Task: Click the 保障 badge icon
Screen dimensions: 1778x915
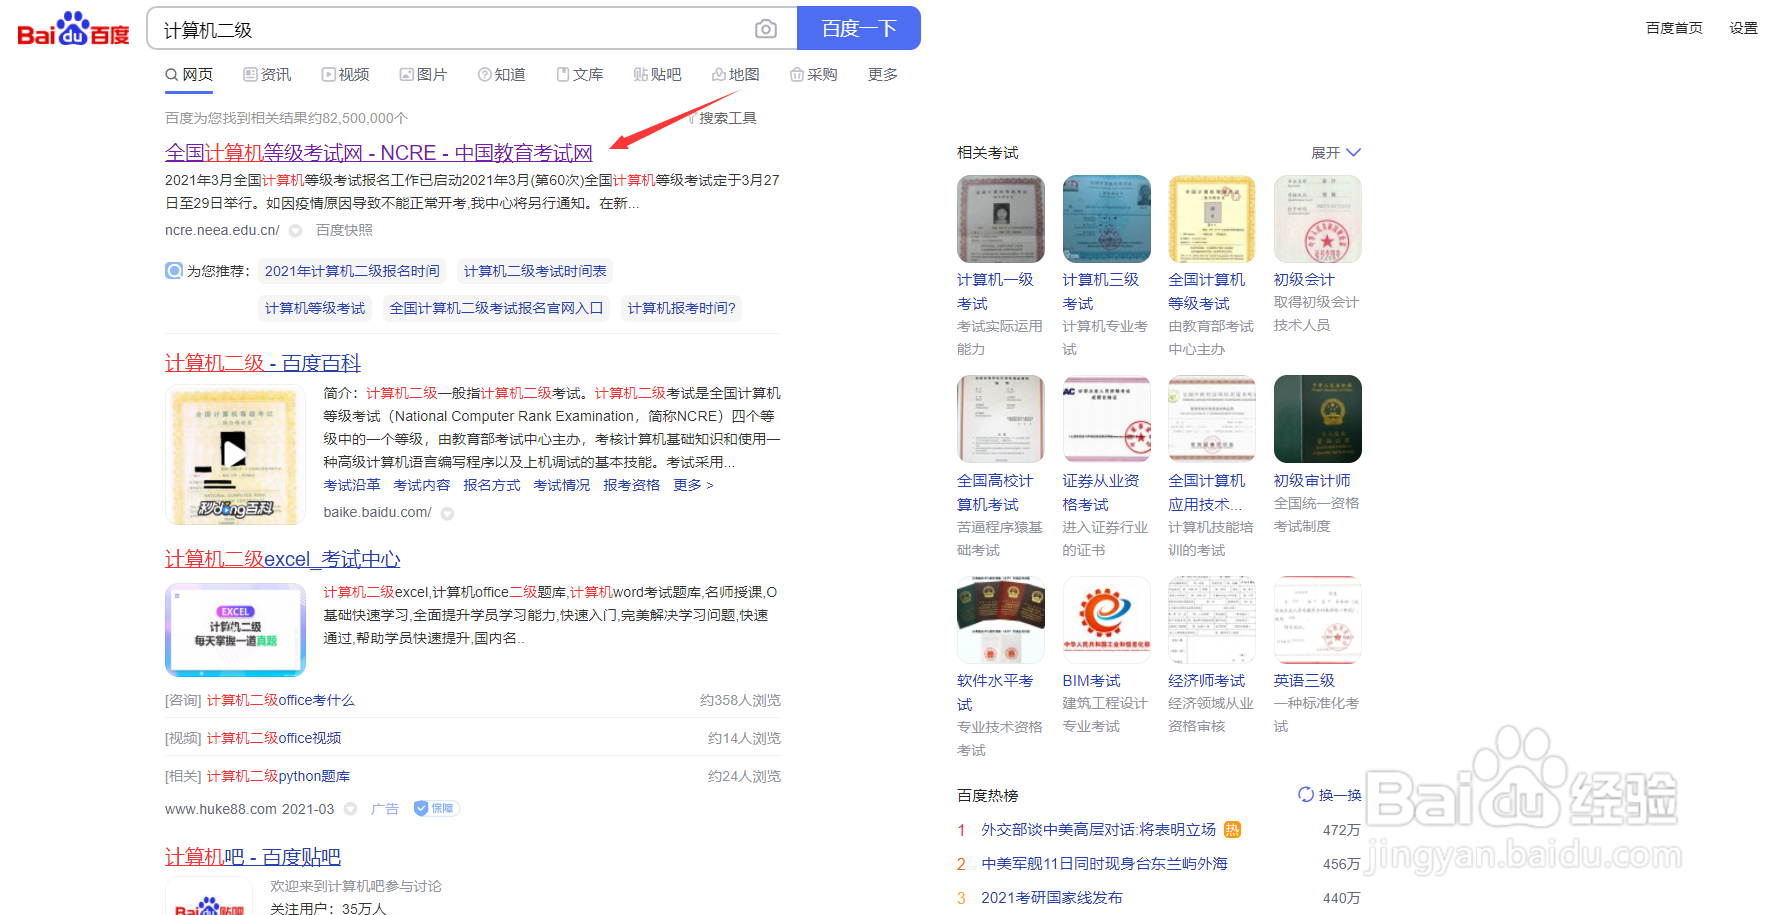Action: pyautogui.click(x=436, y=808)
